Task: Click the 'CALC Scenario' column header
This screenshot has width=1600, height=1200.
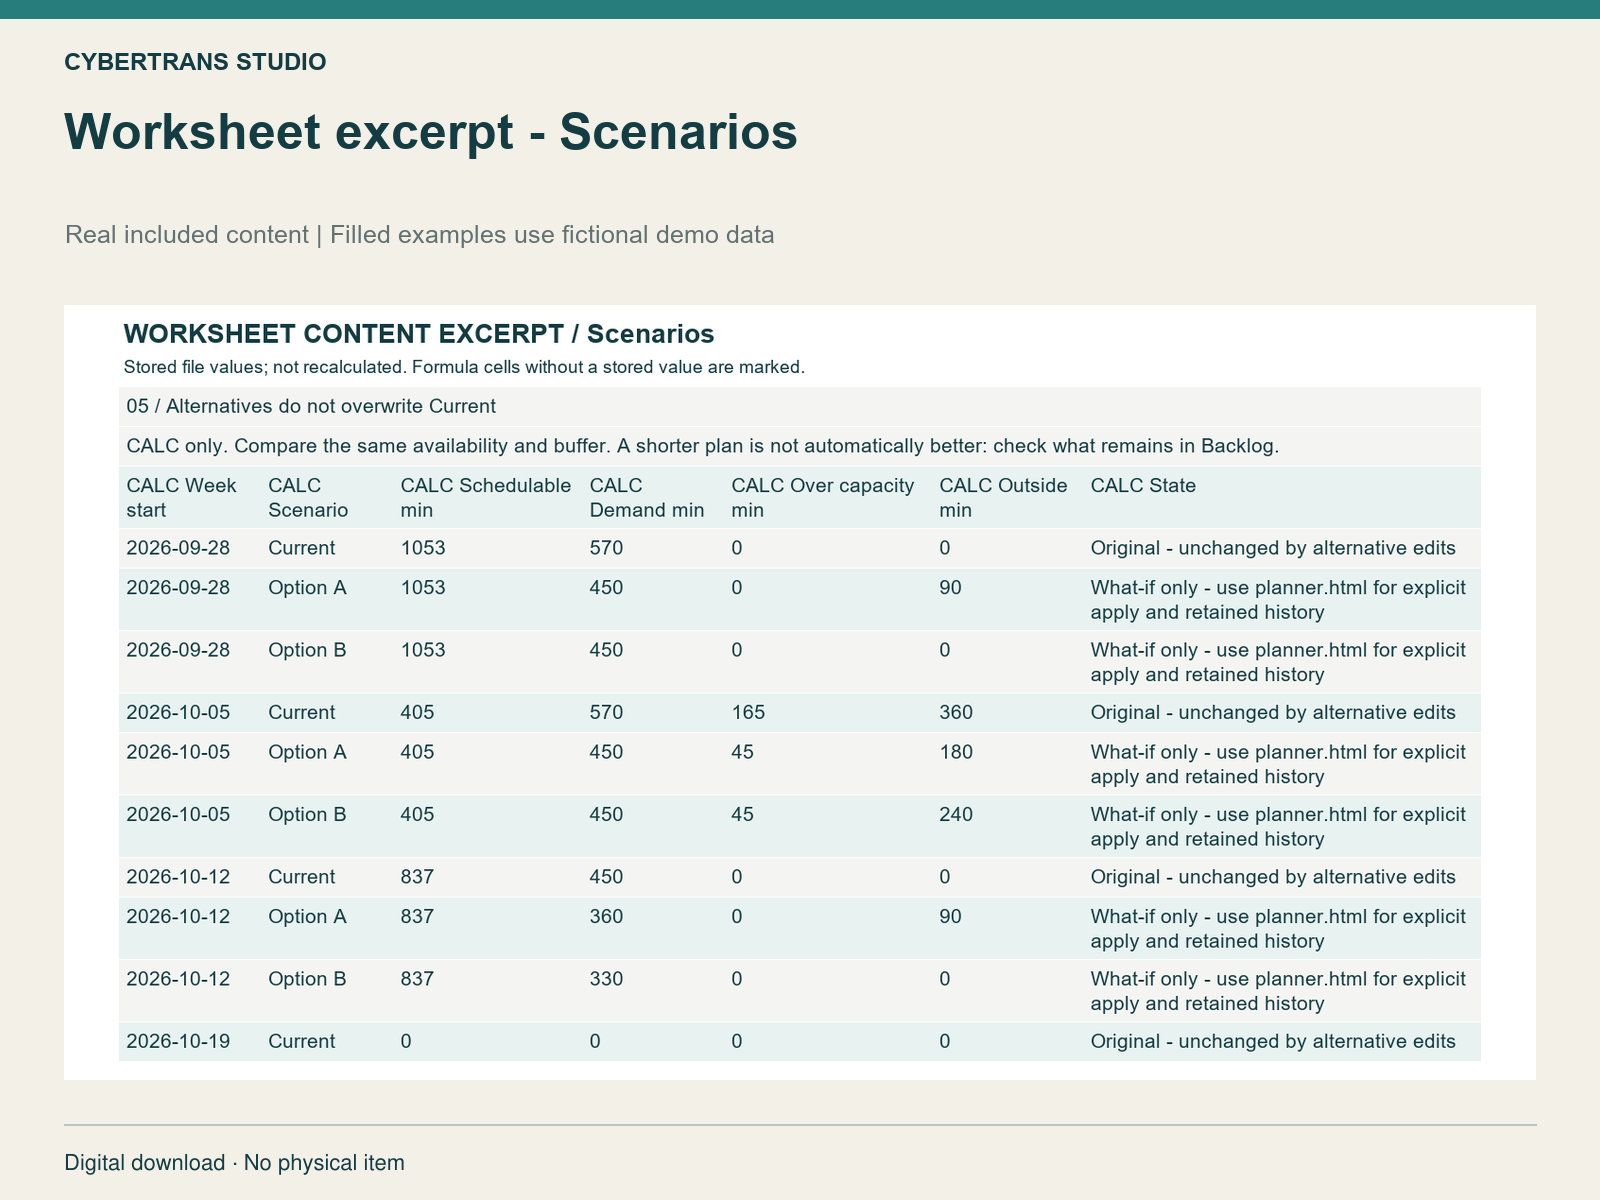Action: click(308, 498)
